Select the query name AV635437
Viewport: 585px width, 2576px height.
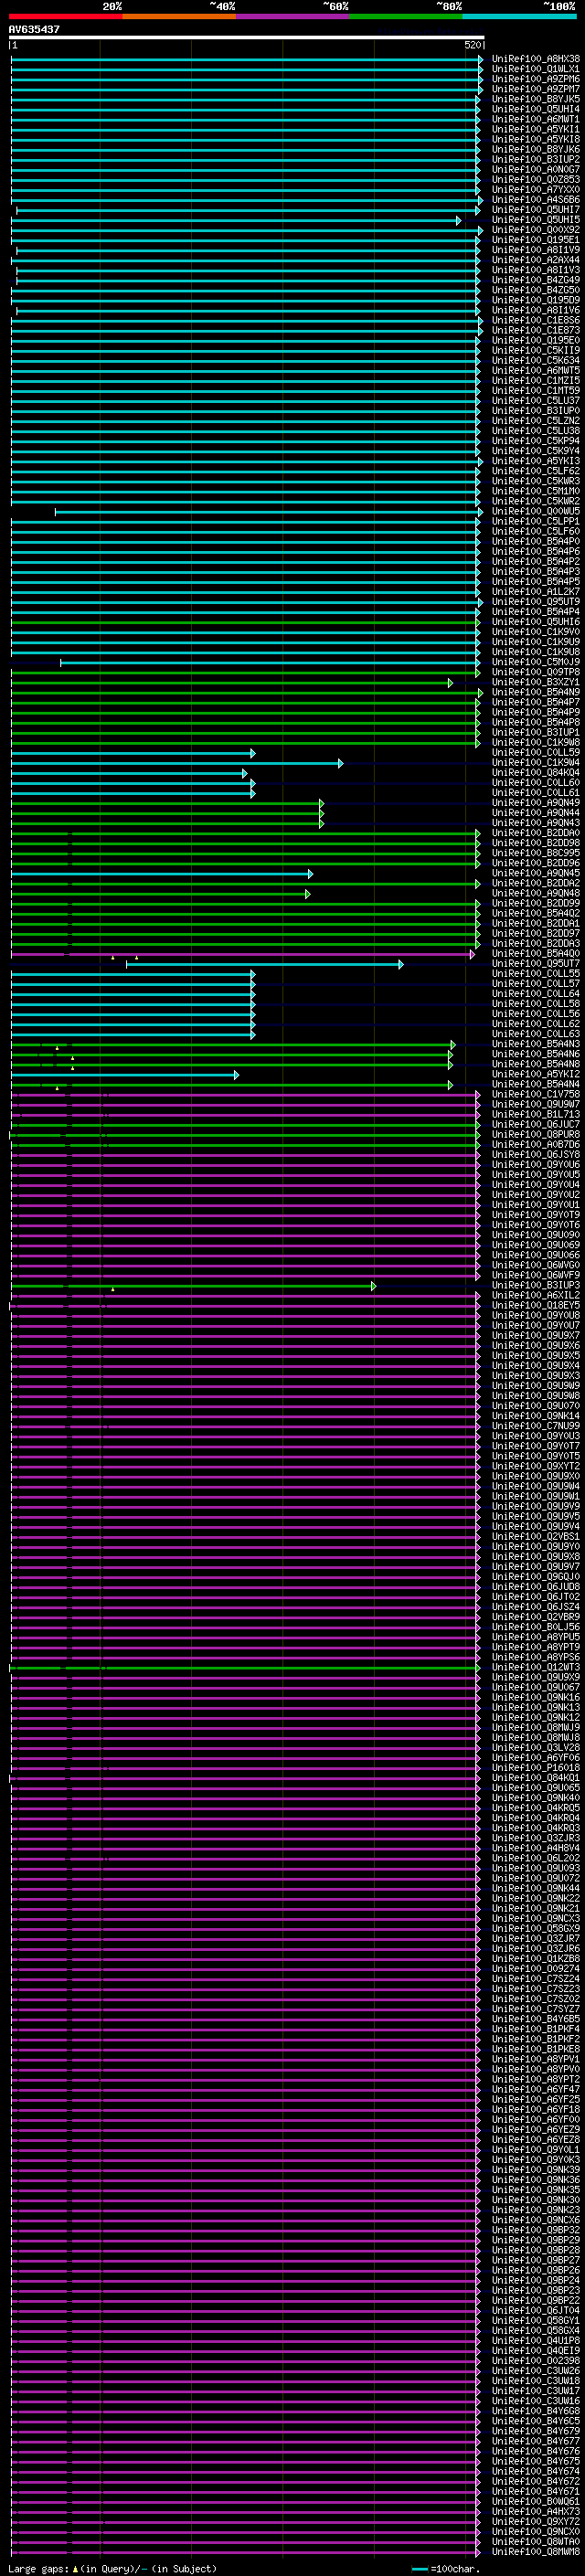(34, 29)
